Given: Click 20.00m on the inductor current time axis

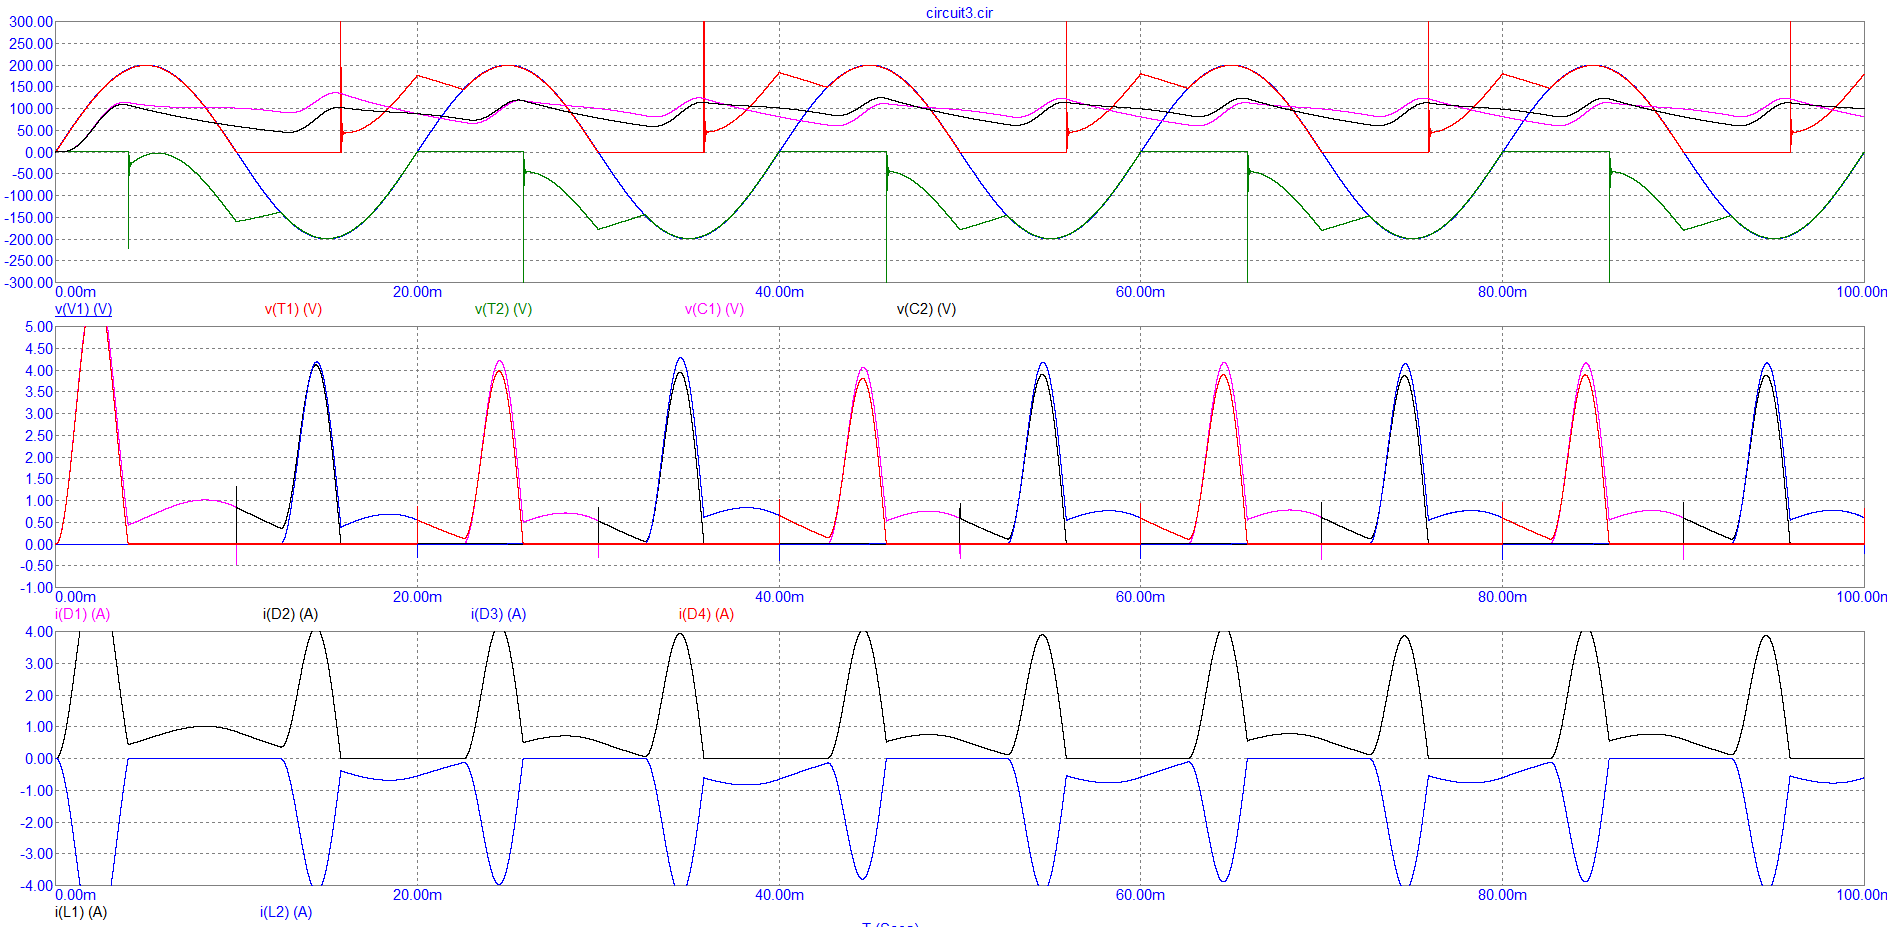Looking at the screenshot, I should [417, 895].
